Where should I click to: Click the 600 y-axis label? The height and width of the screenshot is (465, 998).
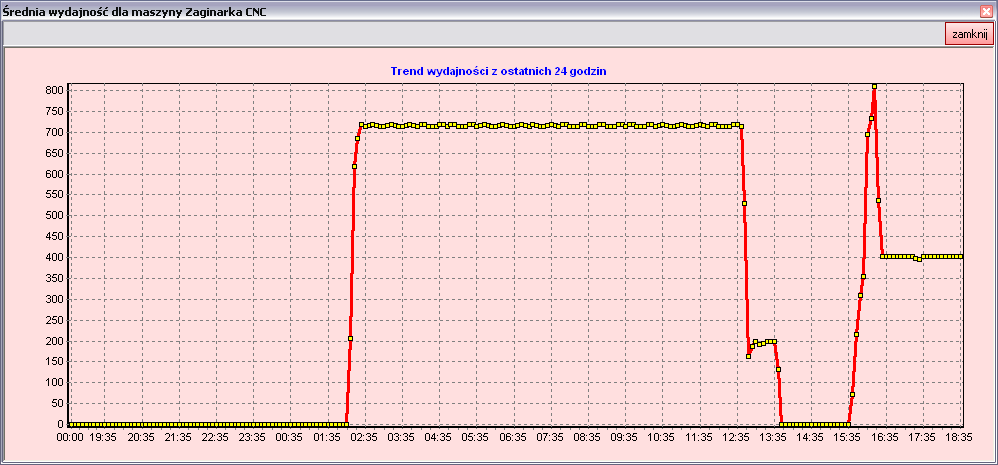tap(55, 174)
